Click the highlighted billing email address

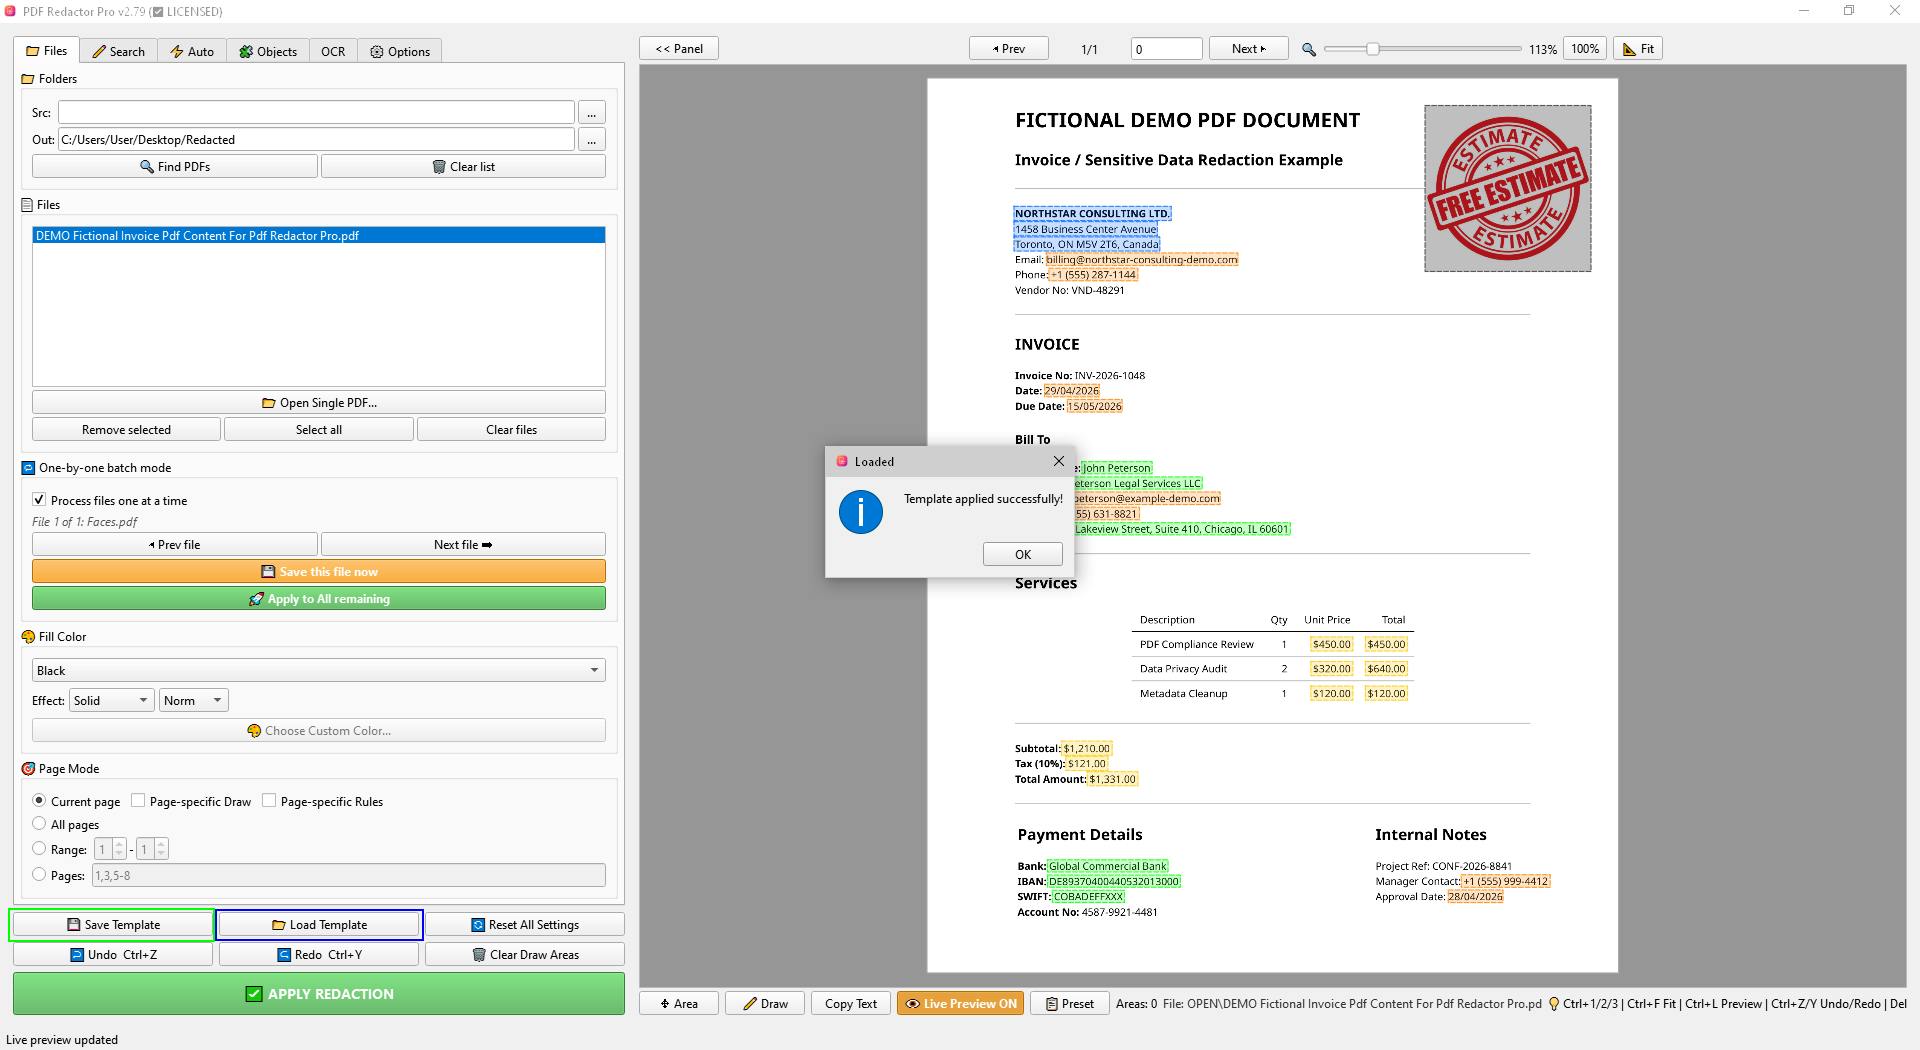coord(1142,260)
